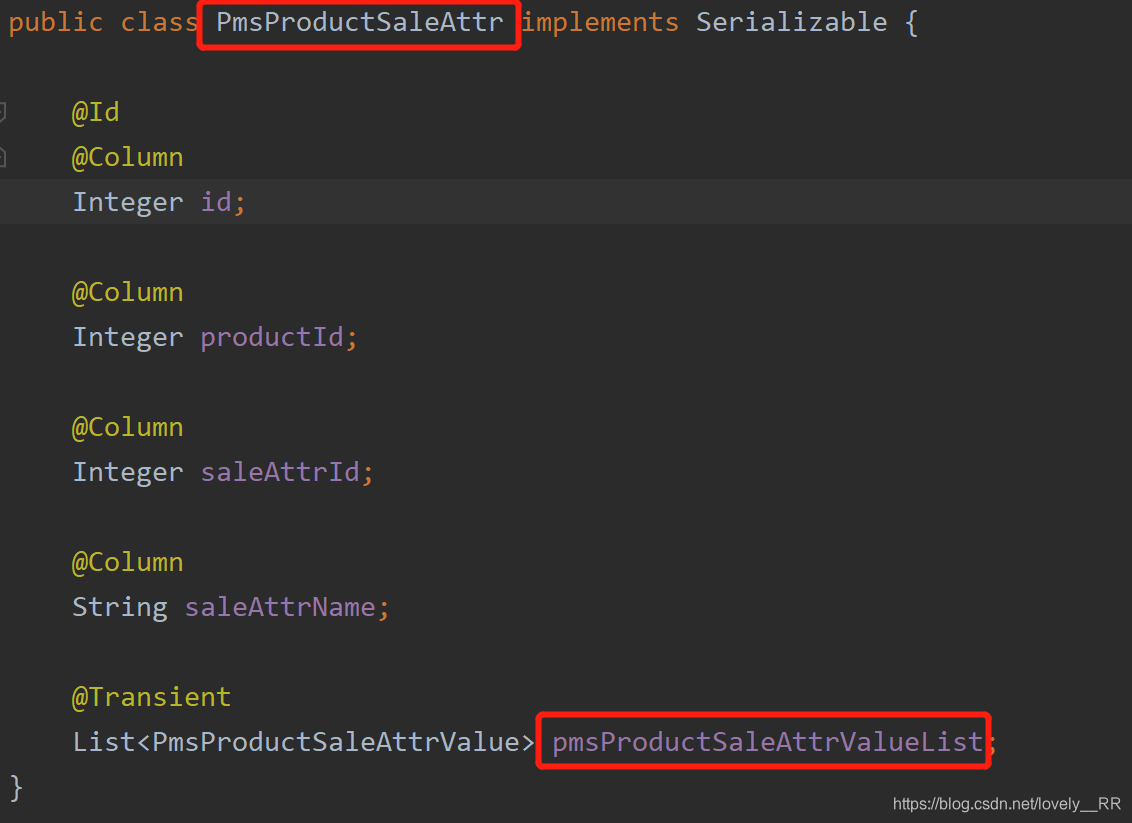Click the closing brace of the class
Image resolution: width=1132 pixels, height=823 pixels.
tap(16, 788)
